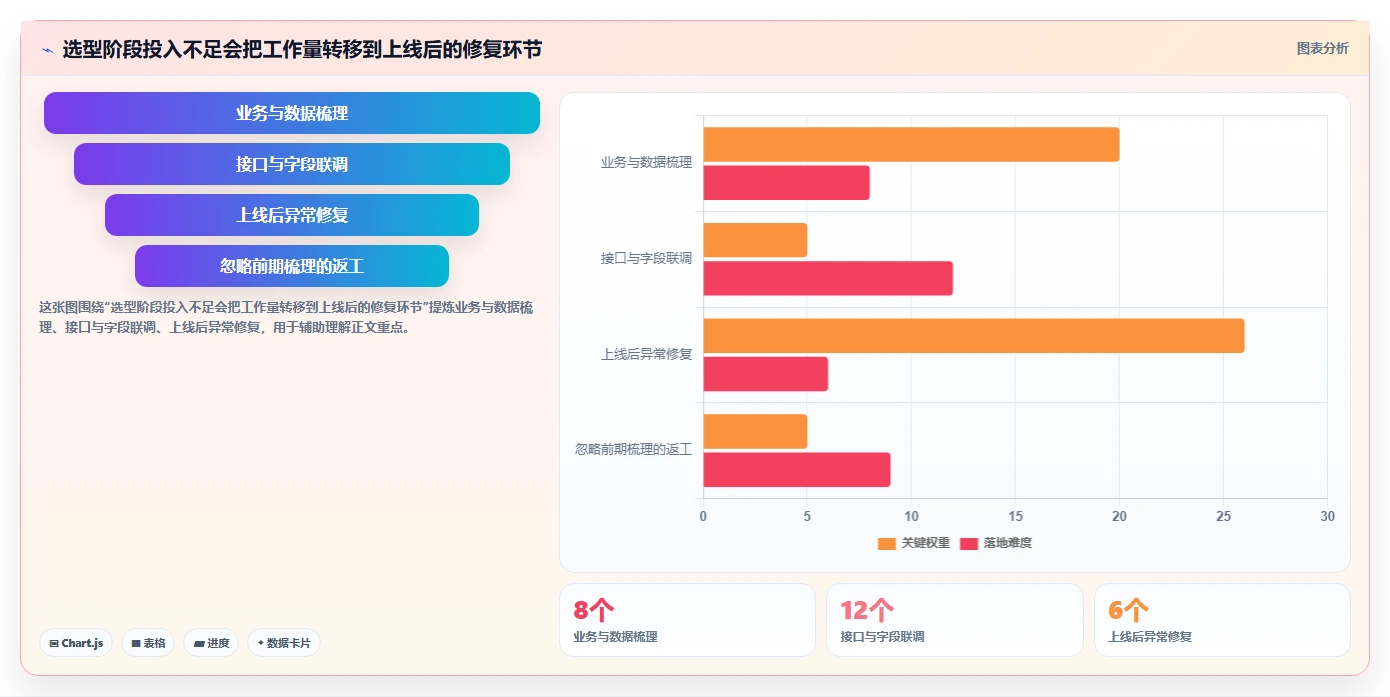1390x697 pixels.
Task: Click the orange bar for 业务与数据梳理
Action: tap(911, 144)
